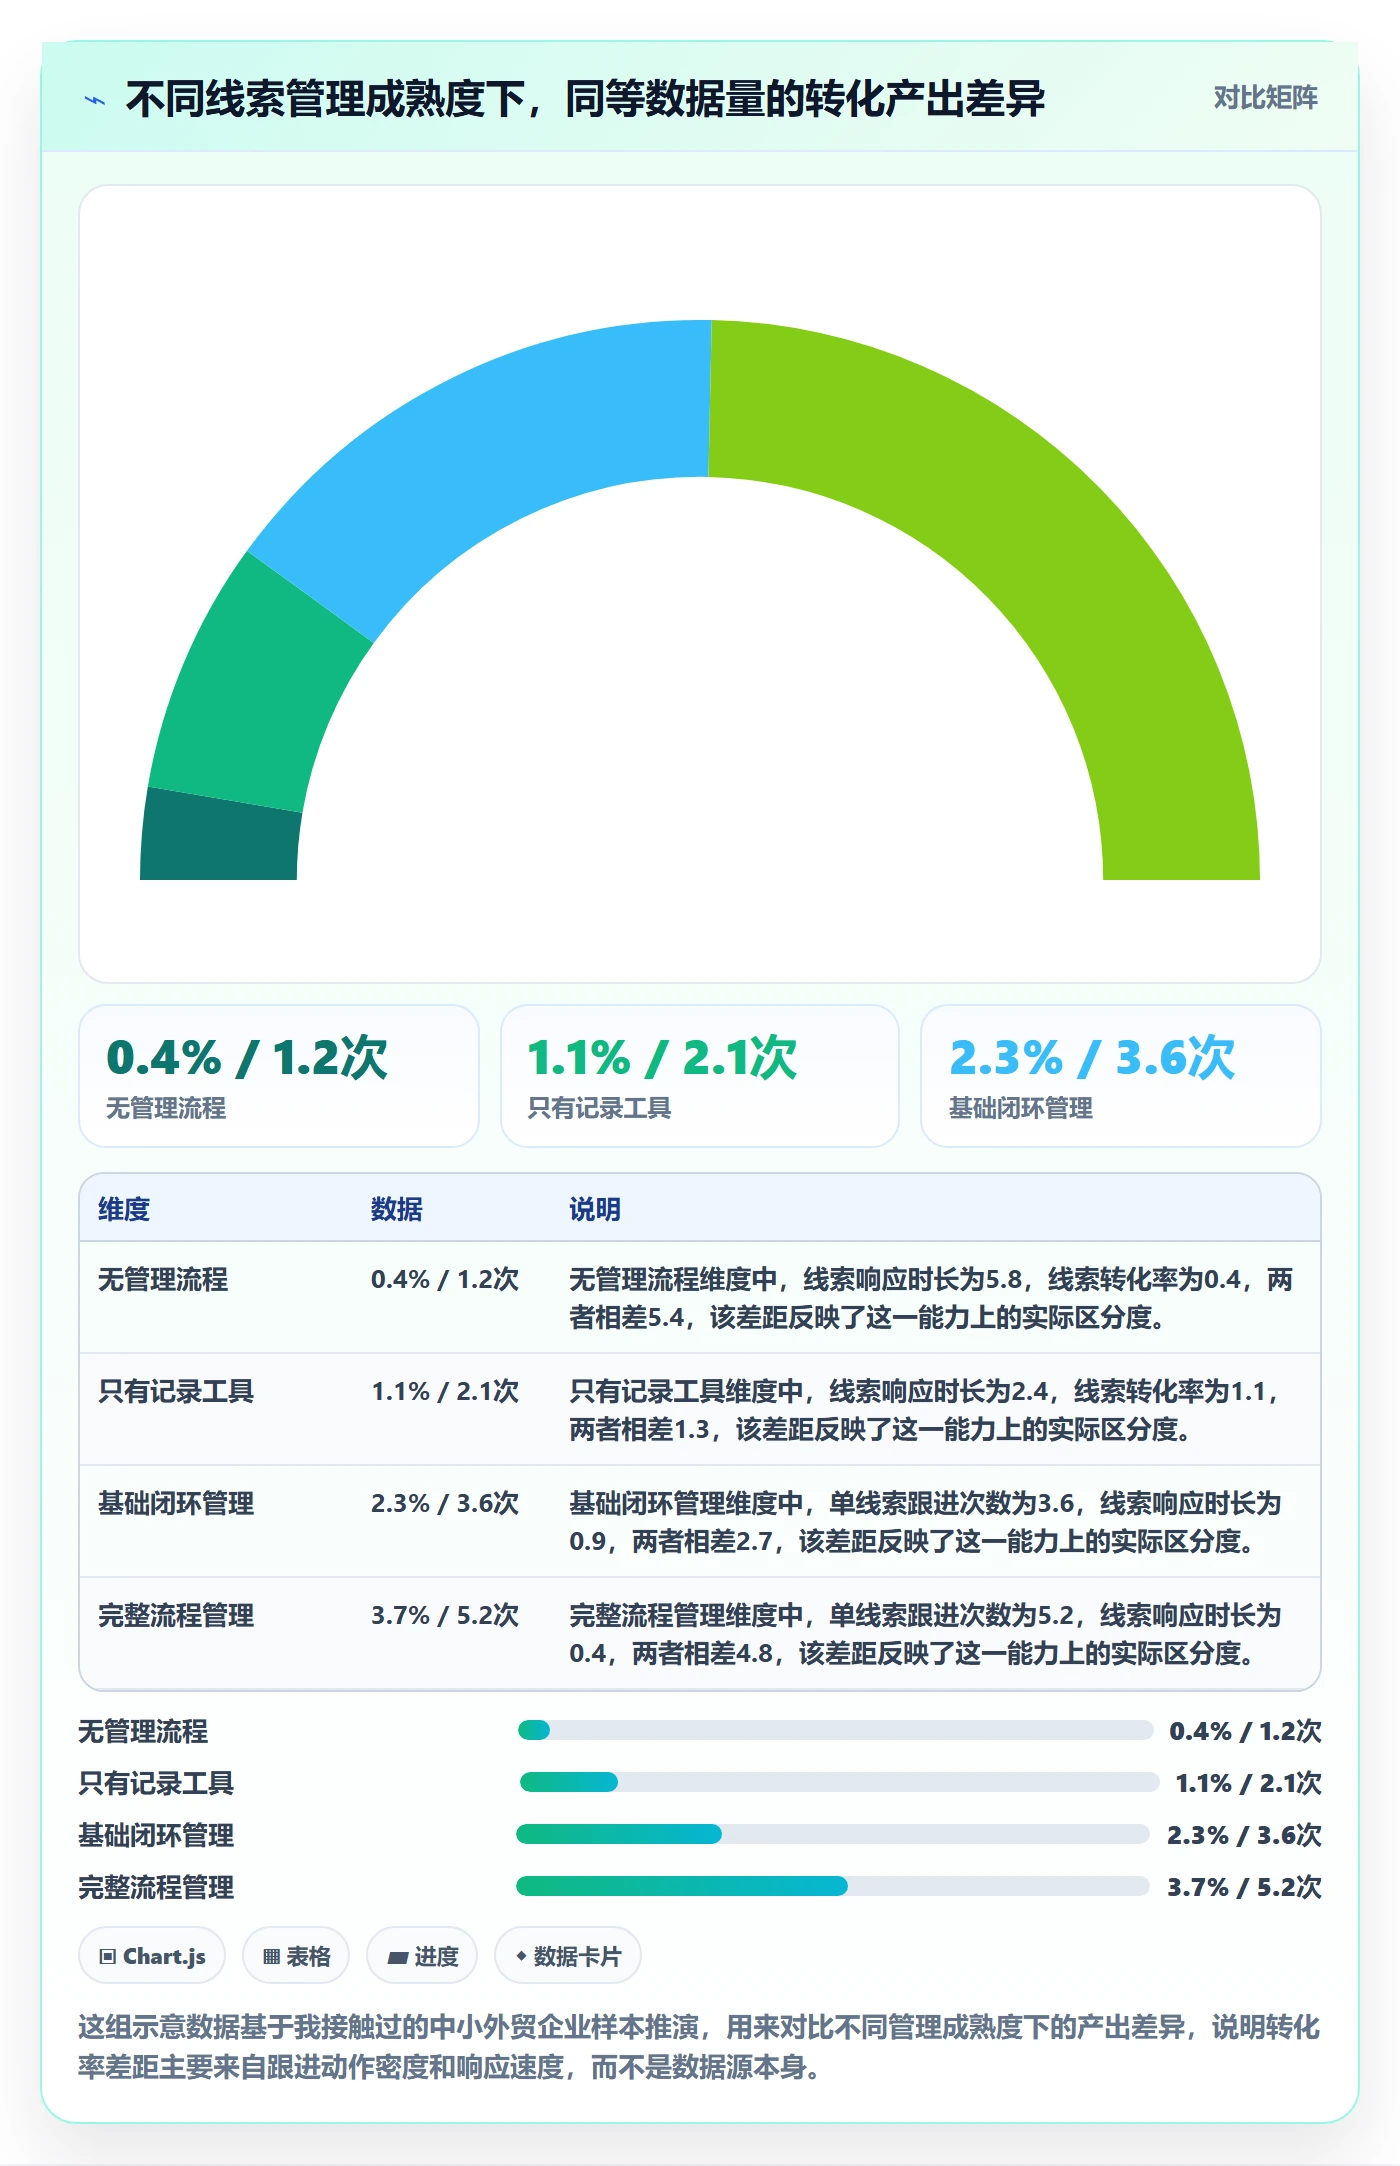
Task: Click the footnote paragraph starting 这组示意数据
Action: click(x=700, y=2047)
